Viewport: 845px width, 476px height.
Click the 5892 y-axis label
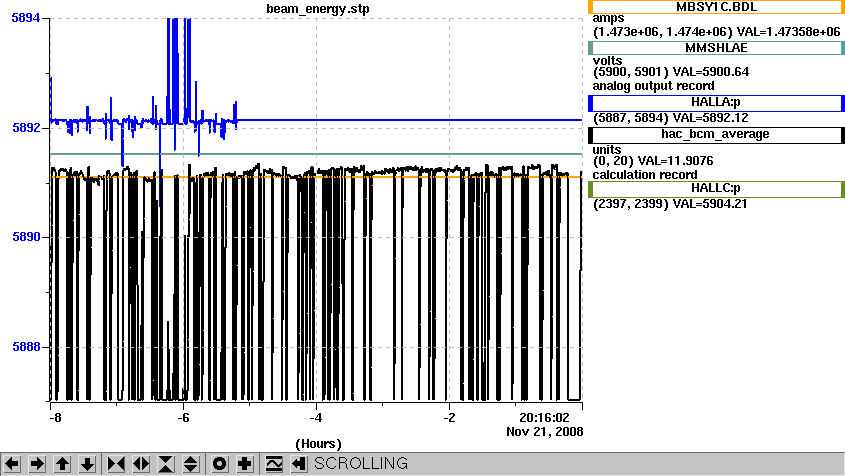26,128
